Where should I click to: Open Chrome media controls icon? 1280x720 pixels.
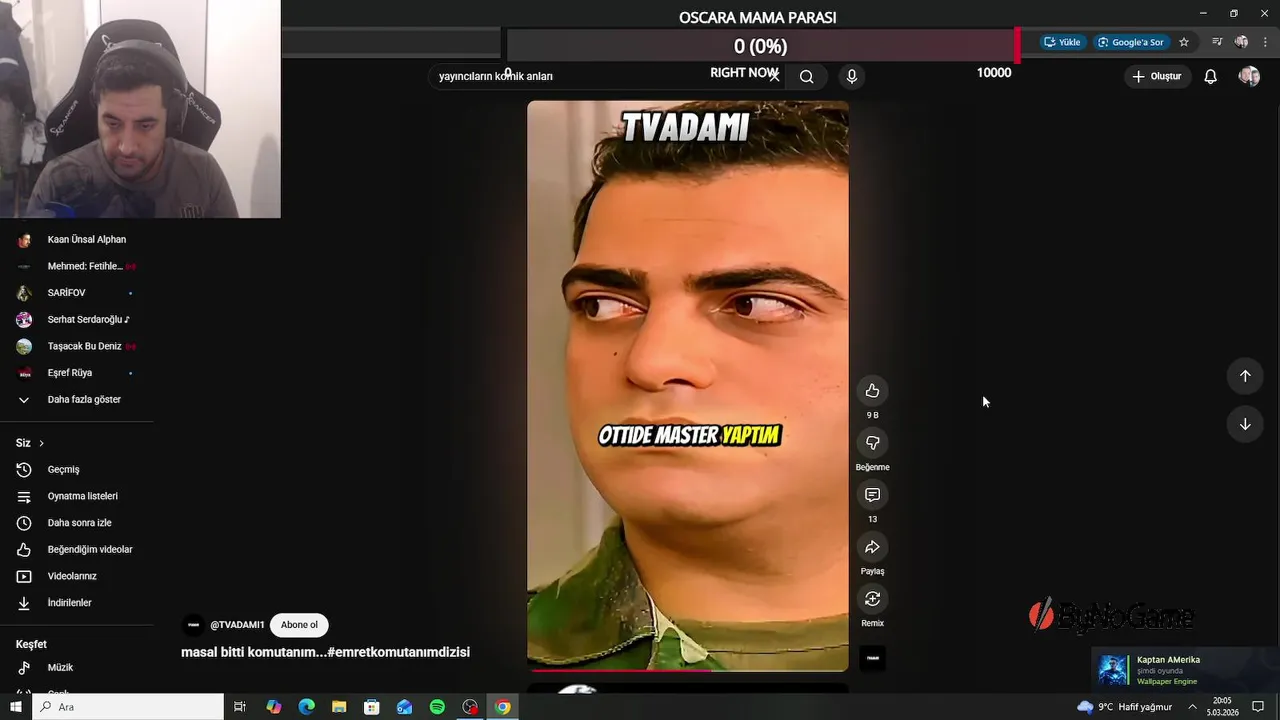click(x=1217, y=42)
